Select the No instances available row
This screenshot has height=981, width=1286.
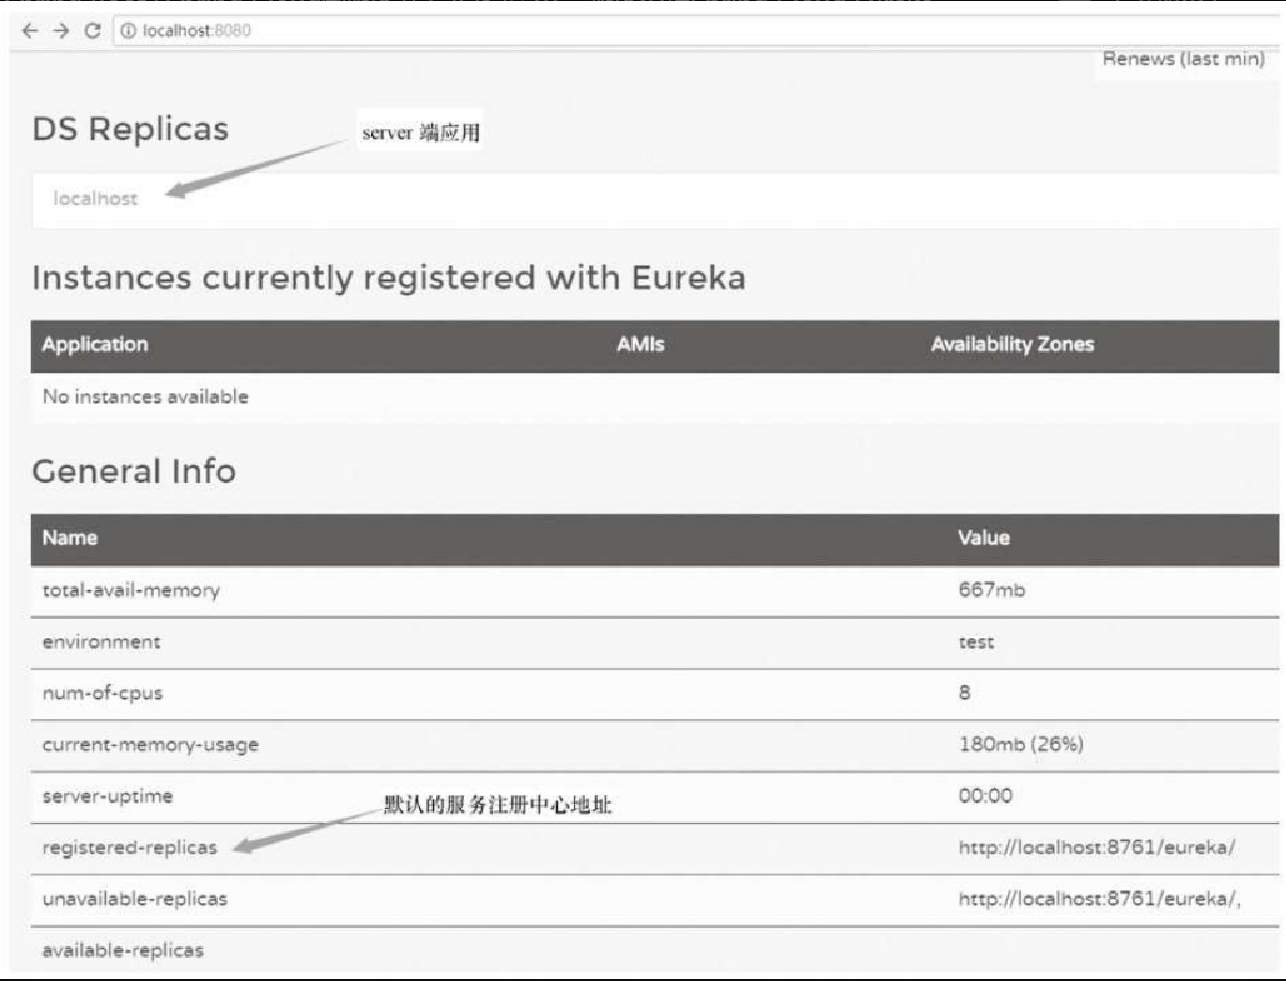click(655, 397)
